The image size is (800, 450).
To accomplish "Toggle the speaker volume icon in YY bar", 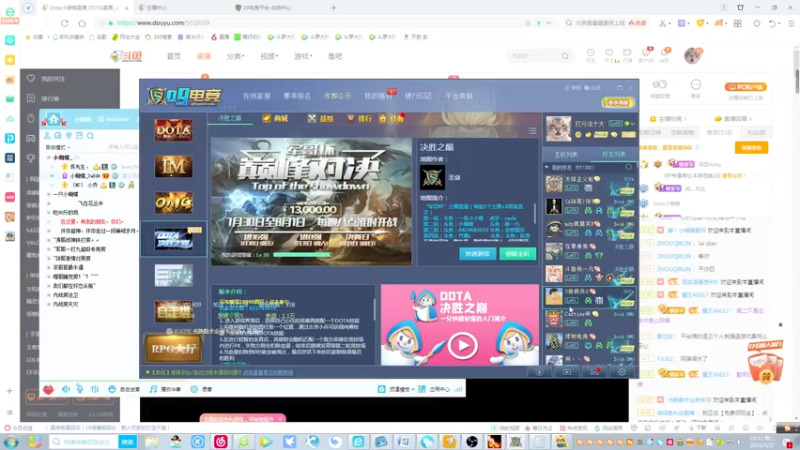I will tap(66, 389).
